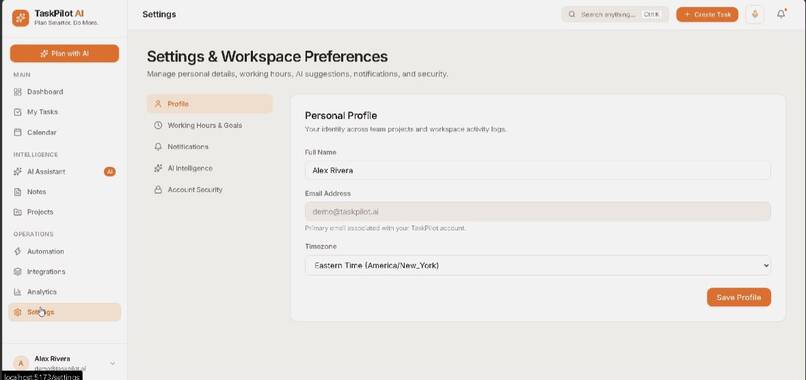806x380 pixels.
Task: Click the microphone icon in the top bar
Action: 755,14
